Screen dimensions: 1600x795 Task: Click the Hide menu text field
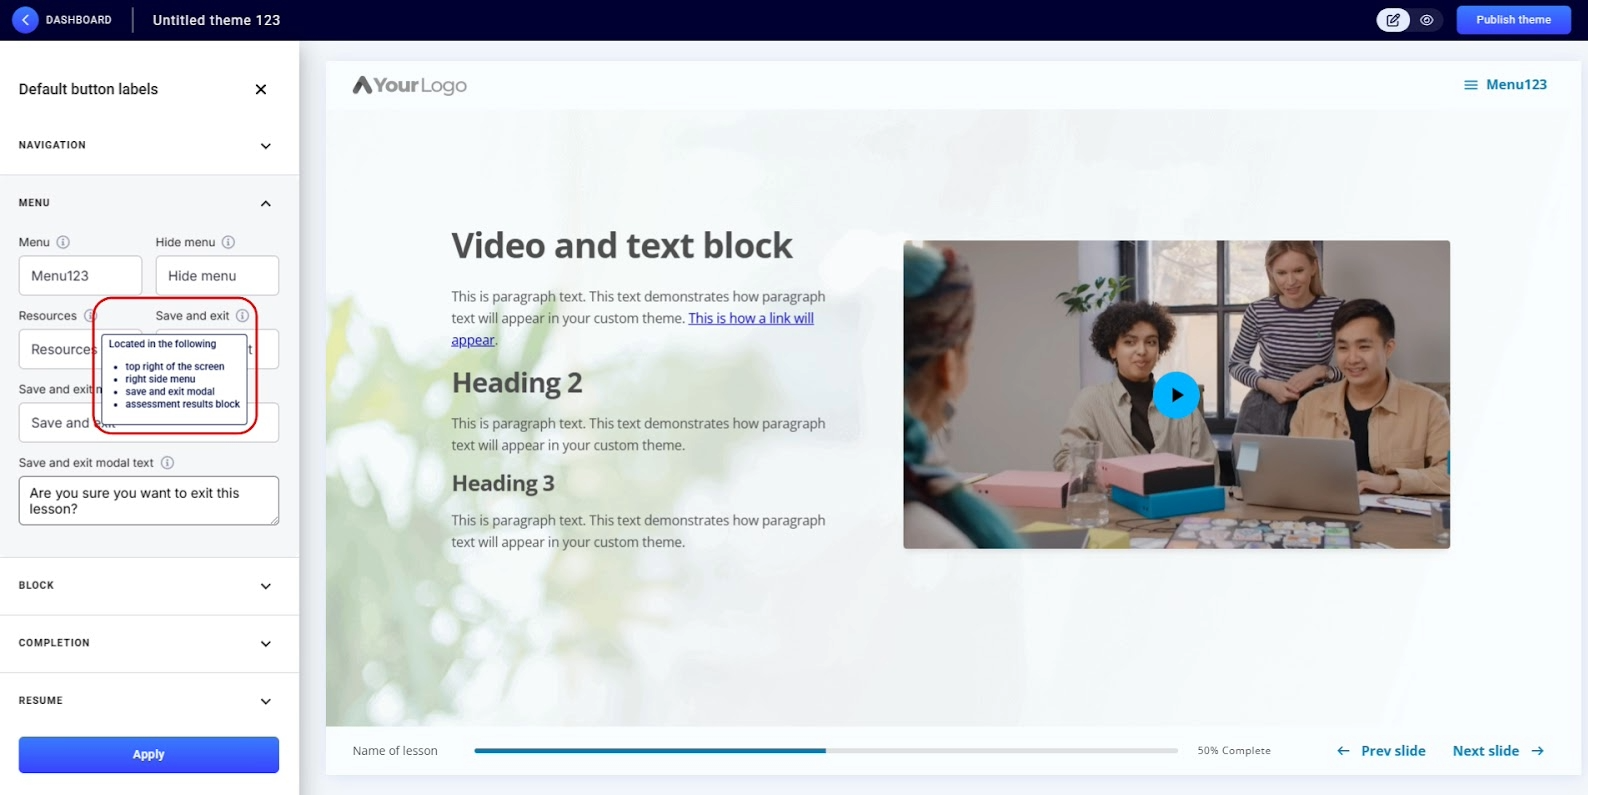217,276
